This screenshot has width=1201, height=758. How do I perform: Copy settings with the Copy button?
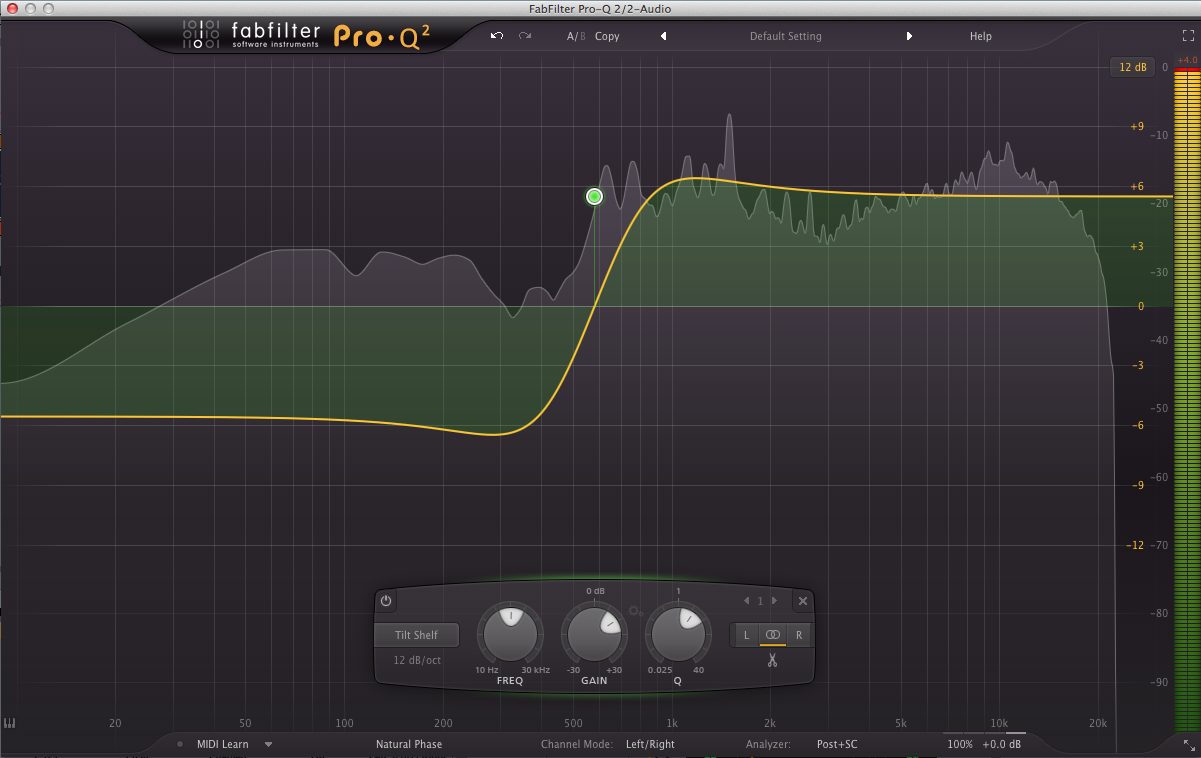(607, 36)
